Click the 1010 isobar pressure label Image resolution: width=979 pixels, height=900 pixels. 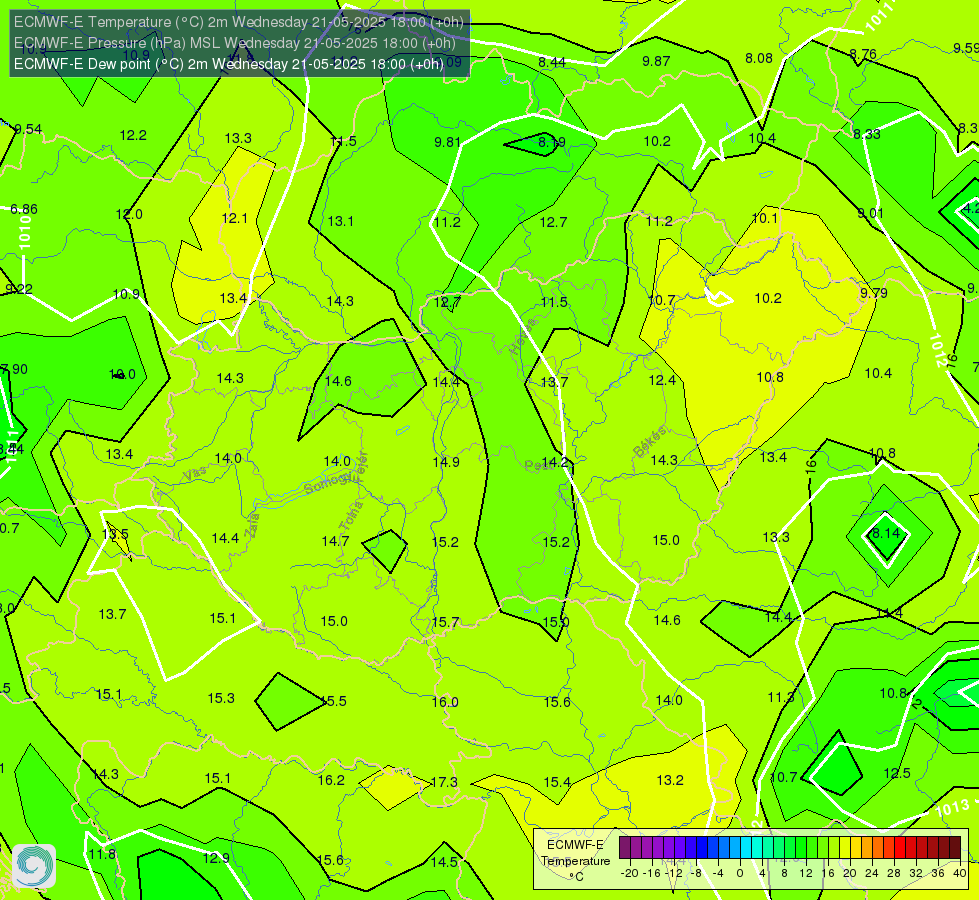25,233
